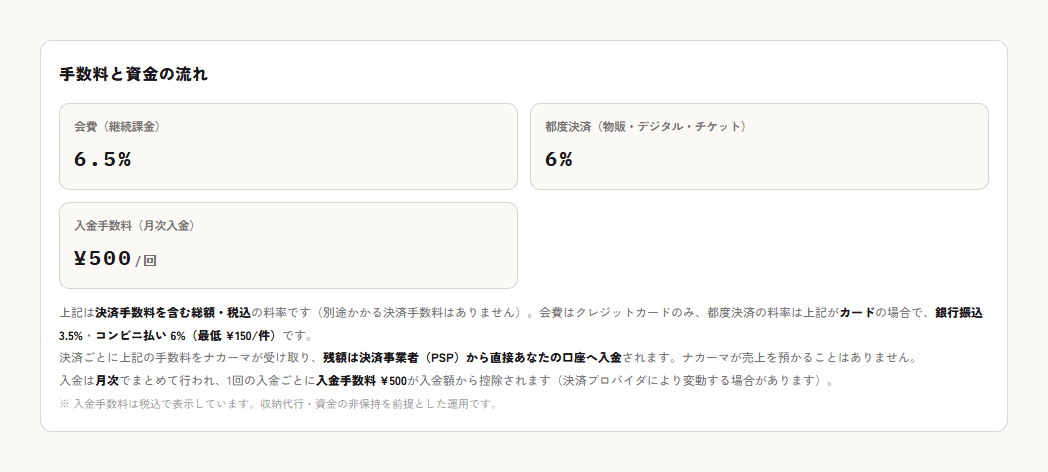The width and height of the screenshot is (1048, 472).
Task: Click the 手数料と資金の流れ heading
Action: tap(134, 74)
